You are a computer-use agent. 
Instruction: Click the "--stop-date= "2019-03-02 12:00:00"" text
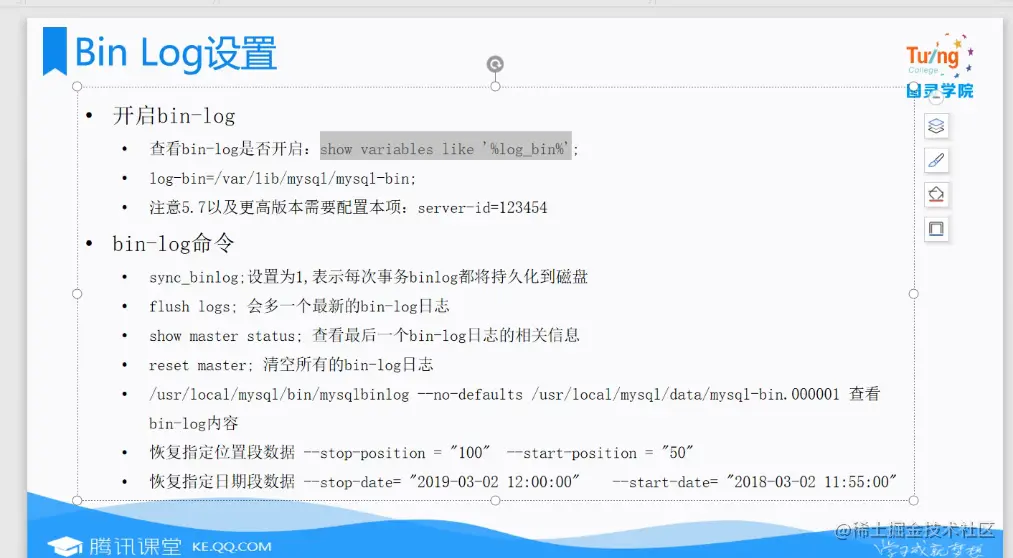coord(441,482)
